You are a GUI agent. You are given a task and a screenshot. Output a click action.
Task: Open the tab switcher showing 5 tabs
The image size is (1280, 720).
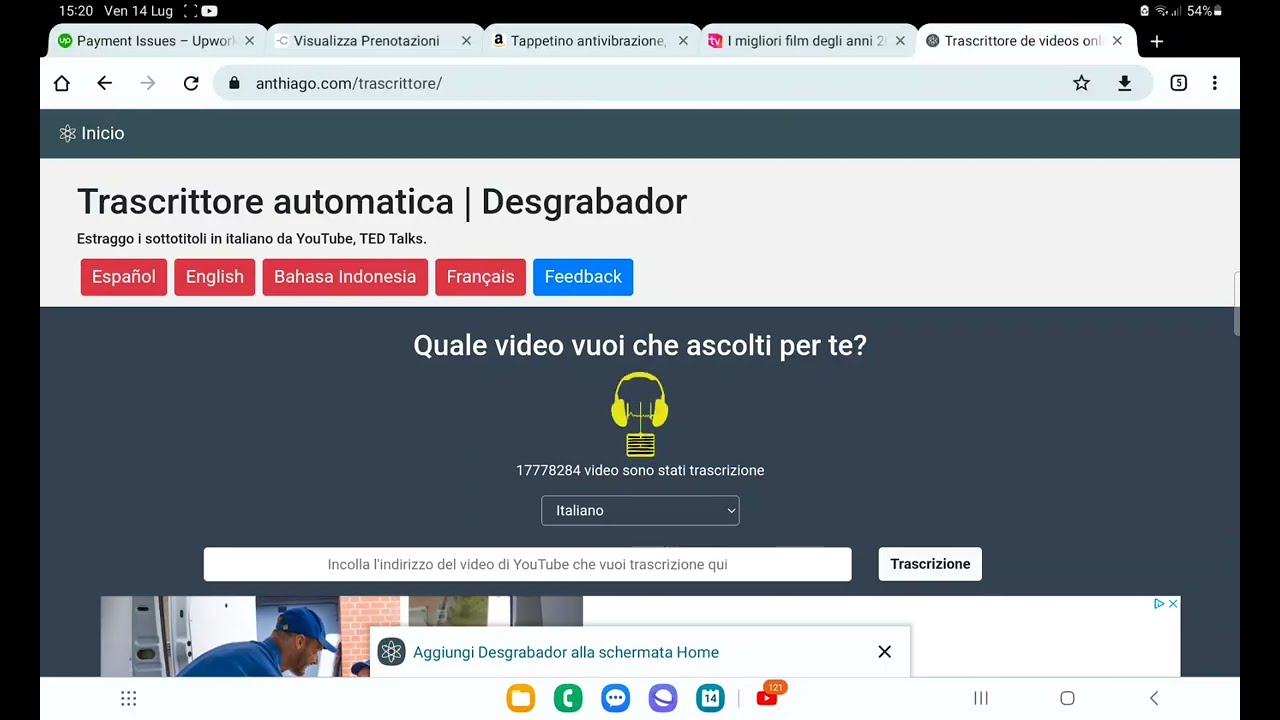pos(1179,83)
